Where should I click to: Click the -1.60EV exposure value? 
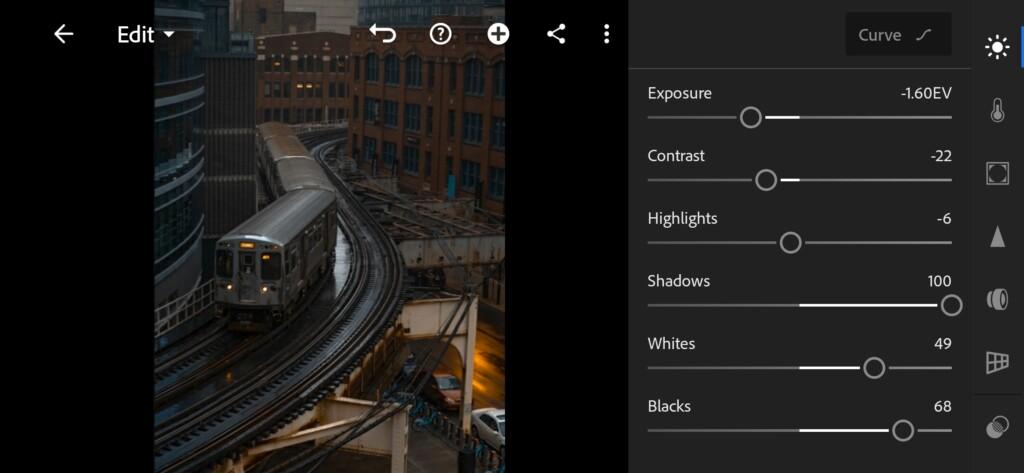click(925, 93)
